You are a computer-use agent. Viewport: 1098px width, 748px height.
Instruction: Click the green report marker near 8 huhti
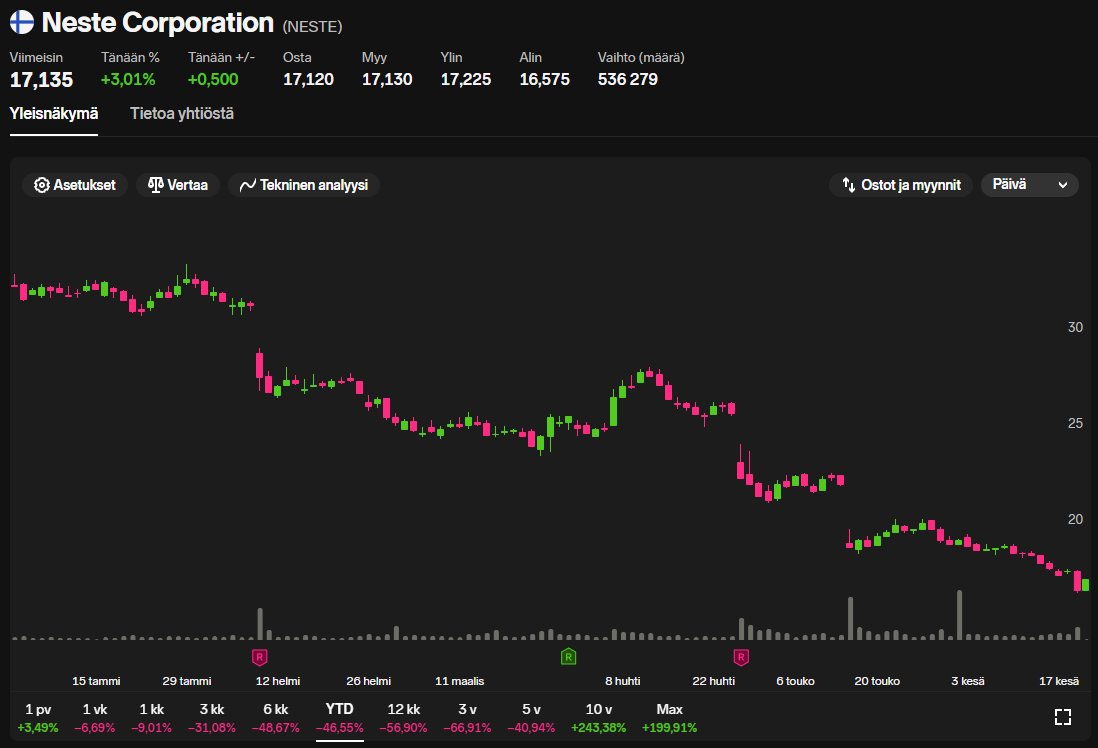pos(569,657)
